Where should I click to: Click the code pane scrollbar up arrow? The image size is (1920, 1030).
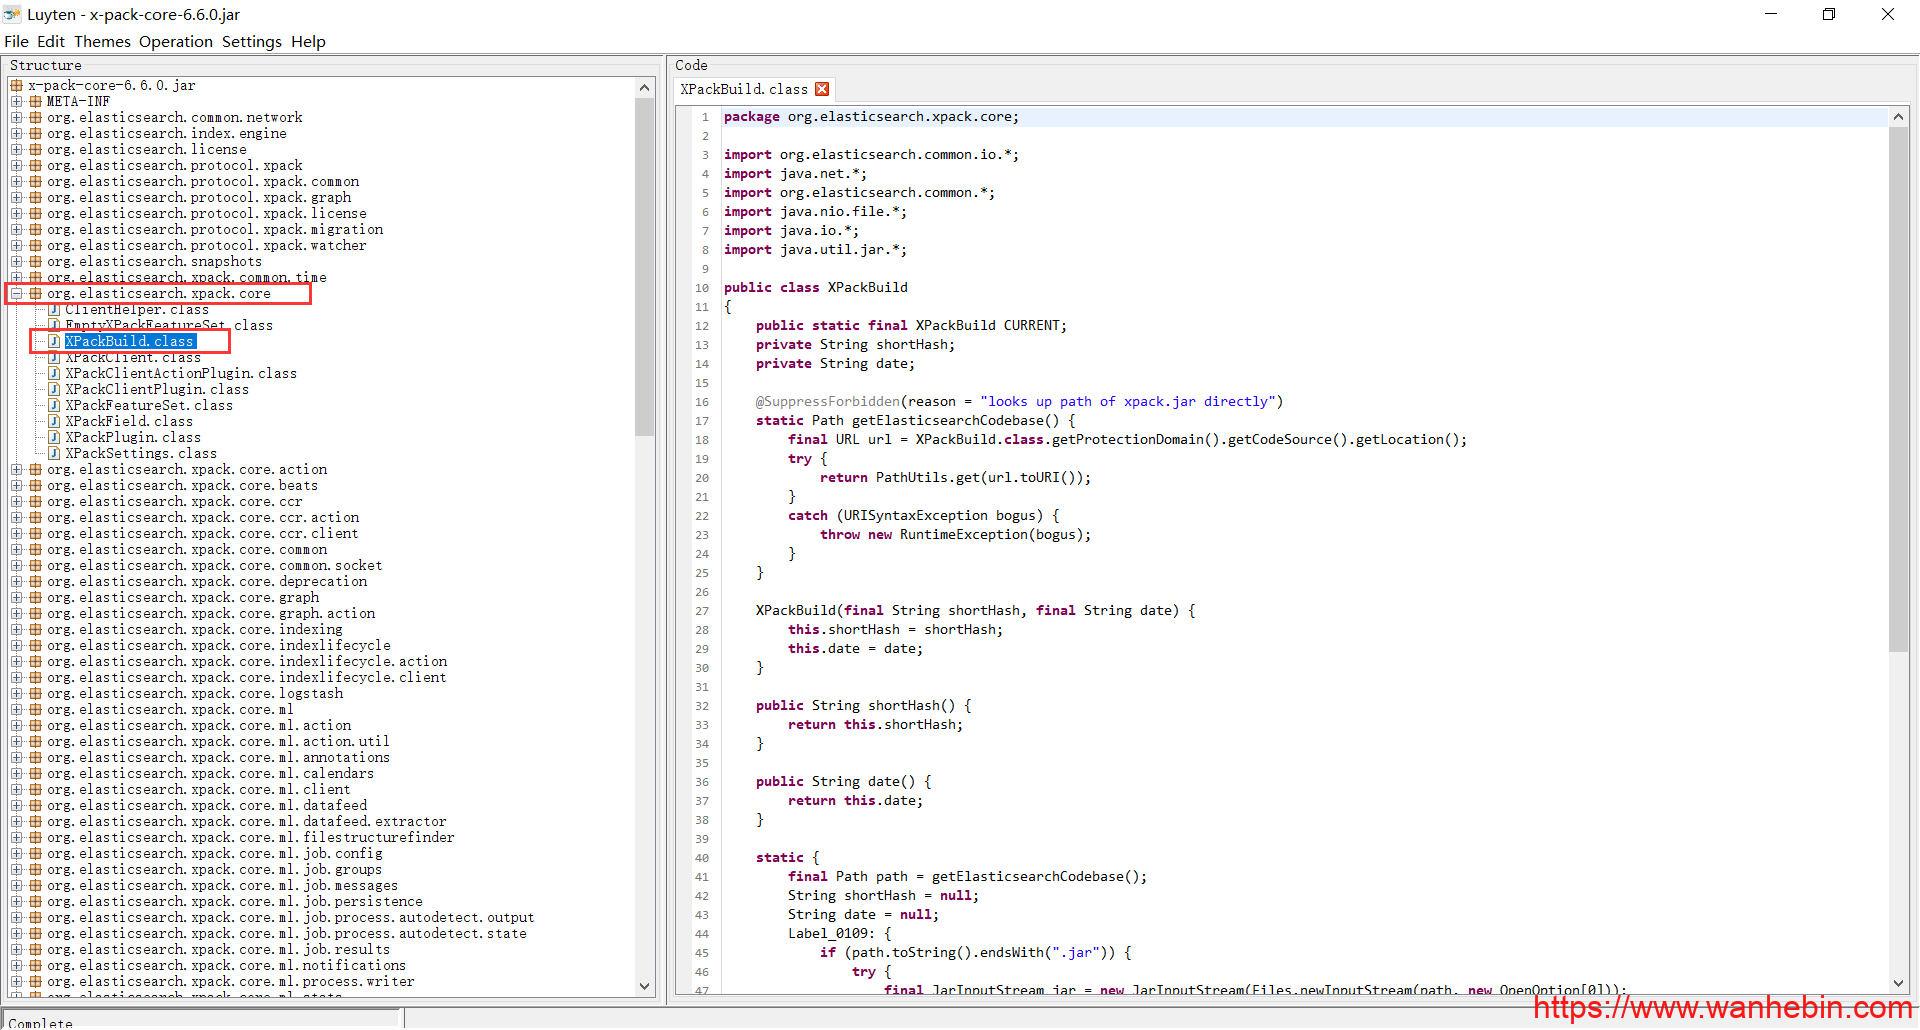[1898, 116]
